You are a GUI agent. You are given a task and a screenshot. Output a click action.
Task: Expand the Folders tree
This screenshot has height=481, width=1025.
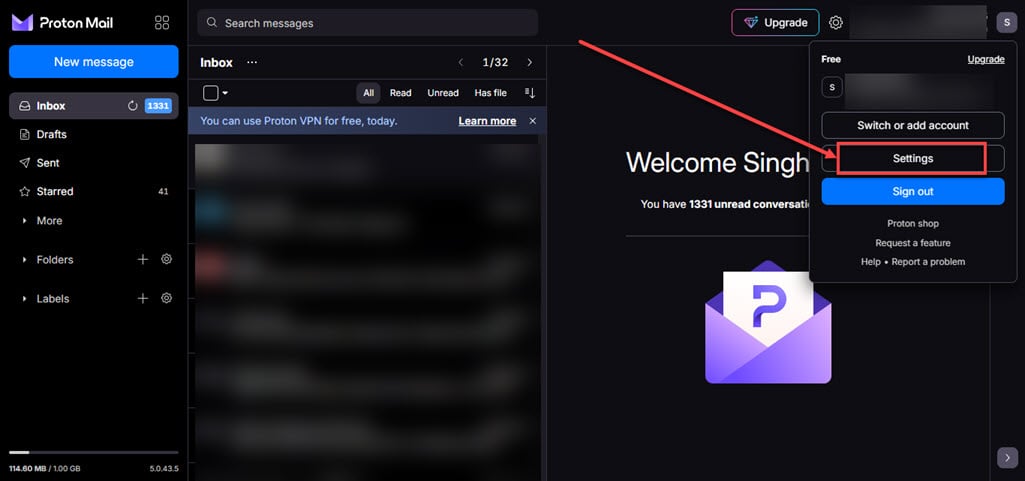[x=25, y=259]
